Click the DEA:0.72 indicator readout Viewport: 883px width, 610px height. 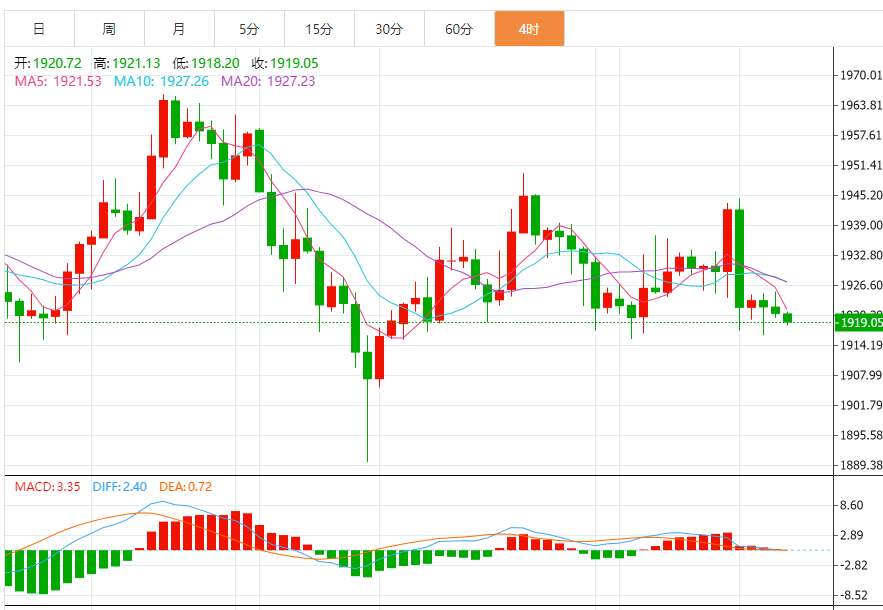(185, 487)
